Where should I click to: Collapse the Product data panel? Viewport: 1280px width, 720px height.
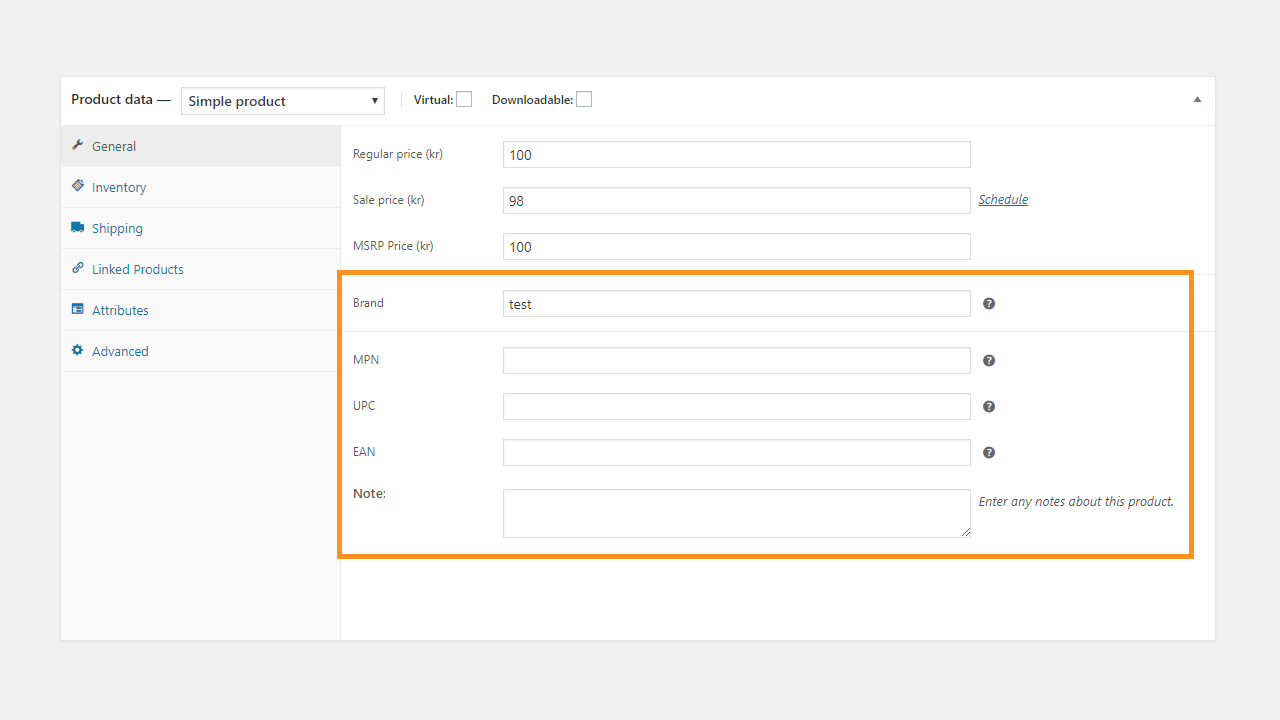point(1197,100)
